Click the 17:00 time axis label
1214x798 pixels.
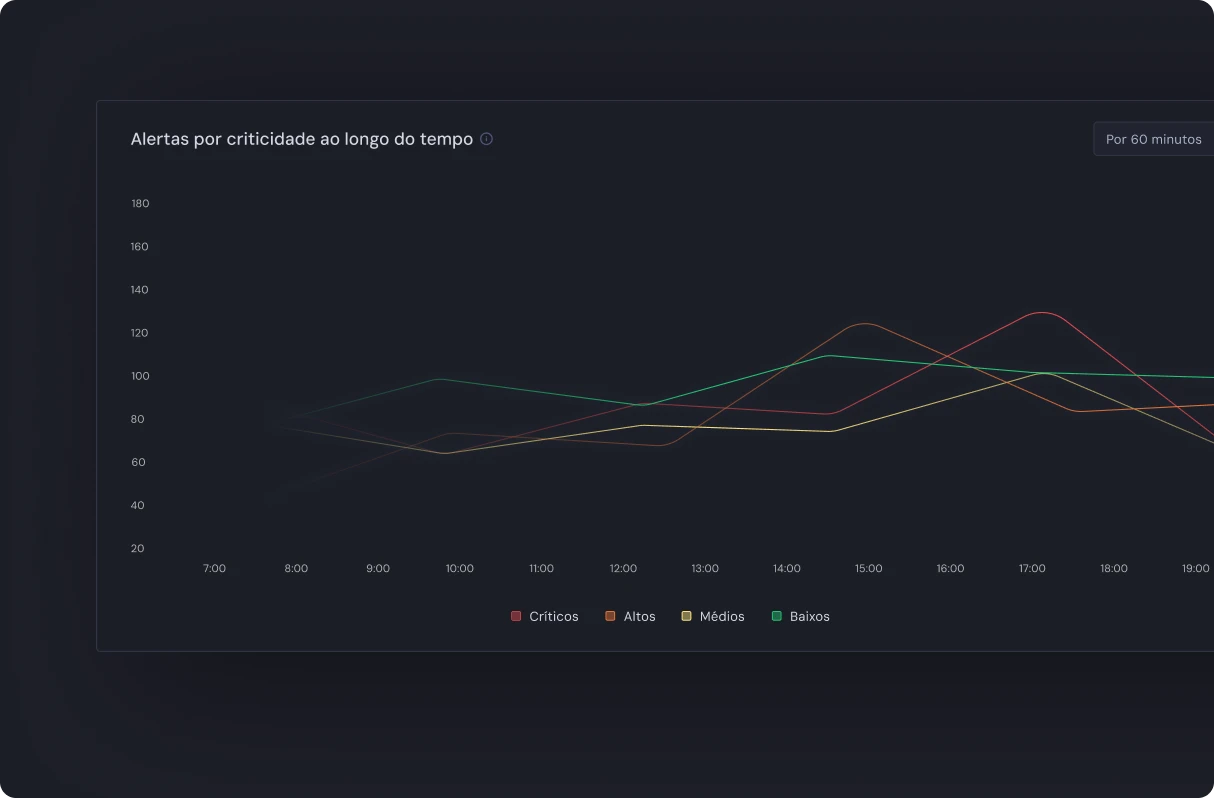(1032, 568)
